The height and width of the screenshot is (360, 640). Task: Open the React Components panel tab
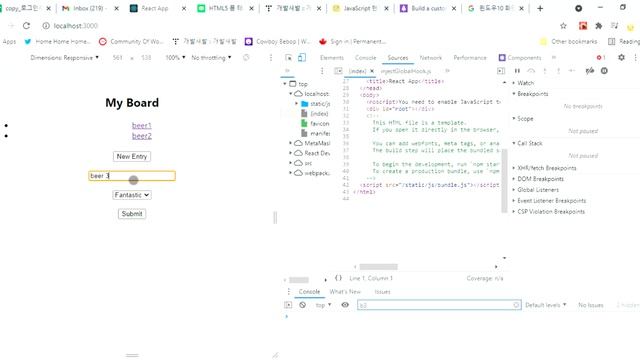click(520, 58)
